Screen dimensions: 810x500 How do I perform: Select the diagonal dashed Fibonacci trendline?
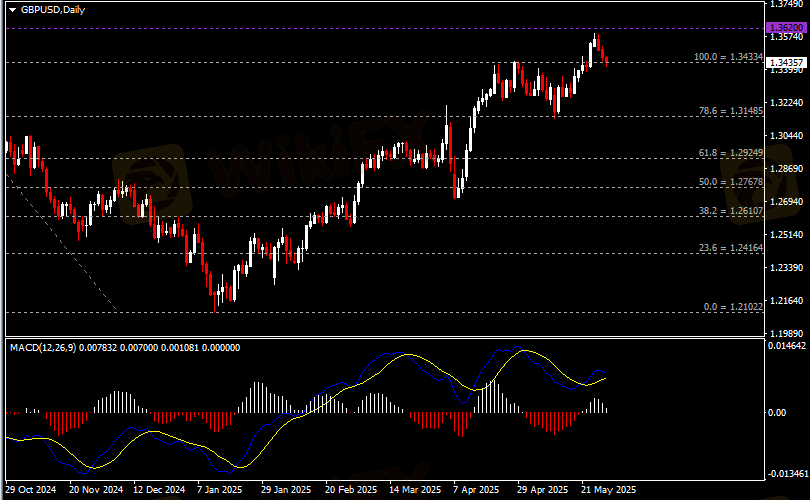[x=62, y=244]
